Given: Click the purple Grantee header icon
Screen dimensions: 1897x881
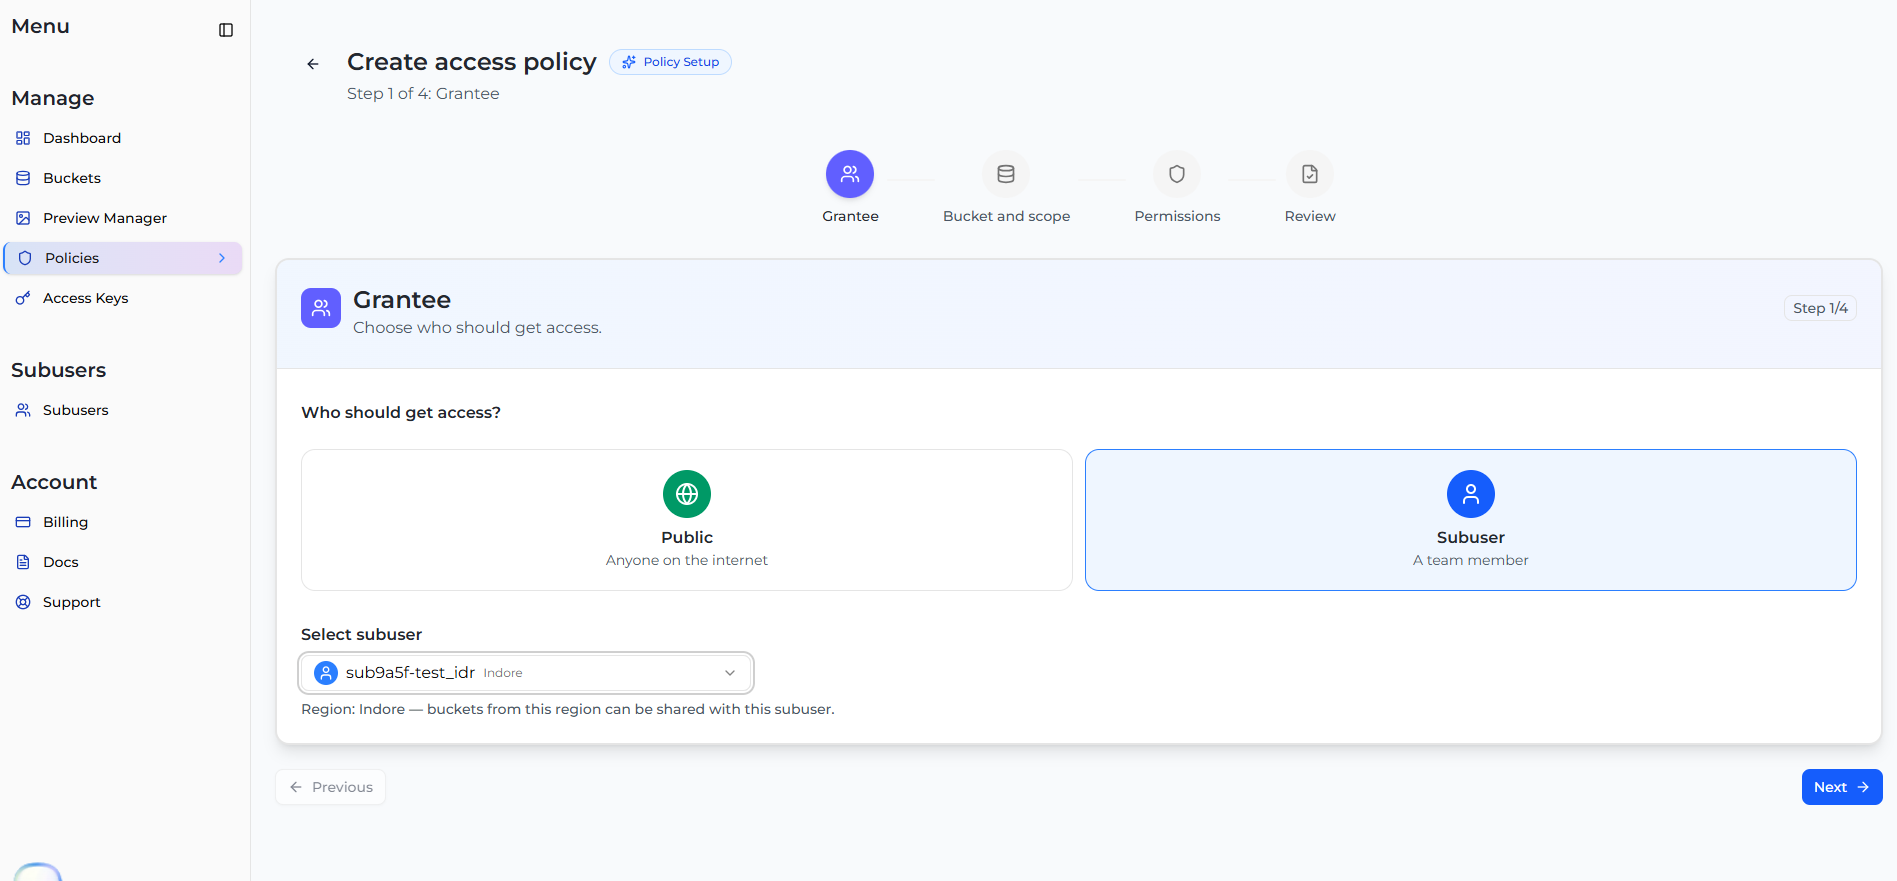Looking at the screenshot, I should pos(321,308).
